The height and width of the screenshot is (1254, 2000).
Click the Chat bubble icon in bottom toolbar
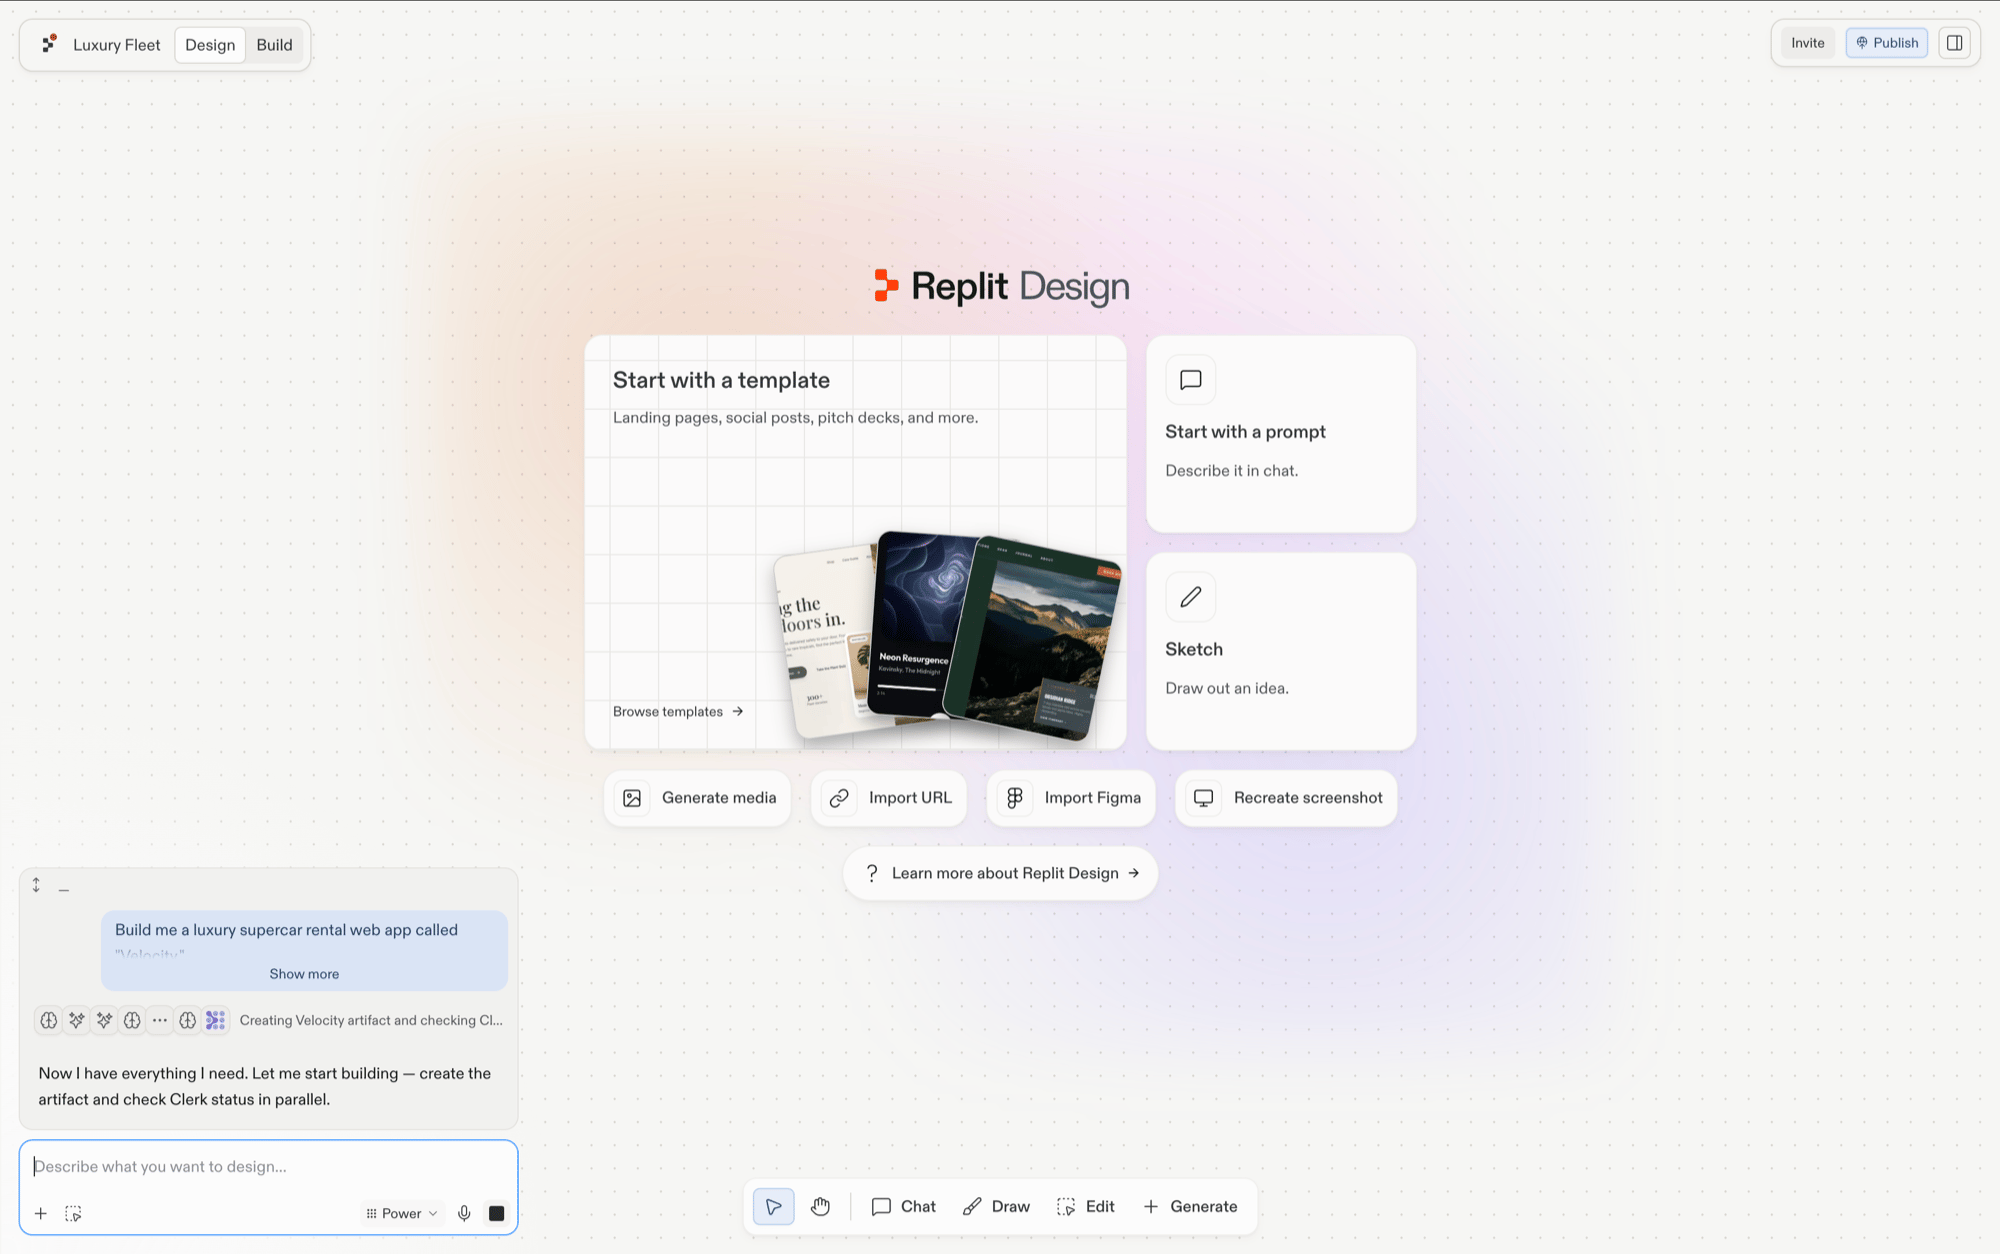point(881,1207)
